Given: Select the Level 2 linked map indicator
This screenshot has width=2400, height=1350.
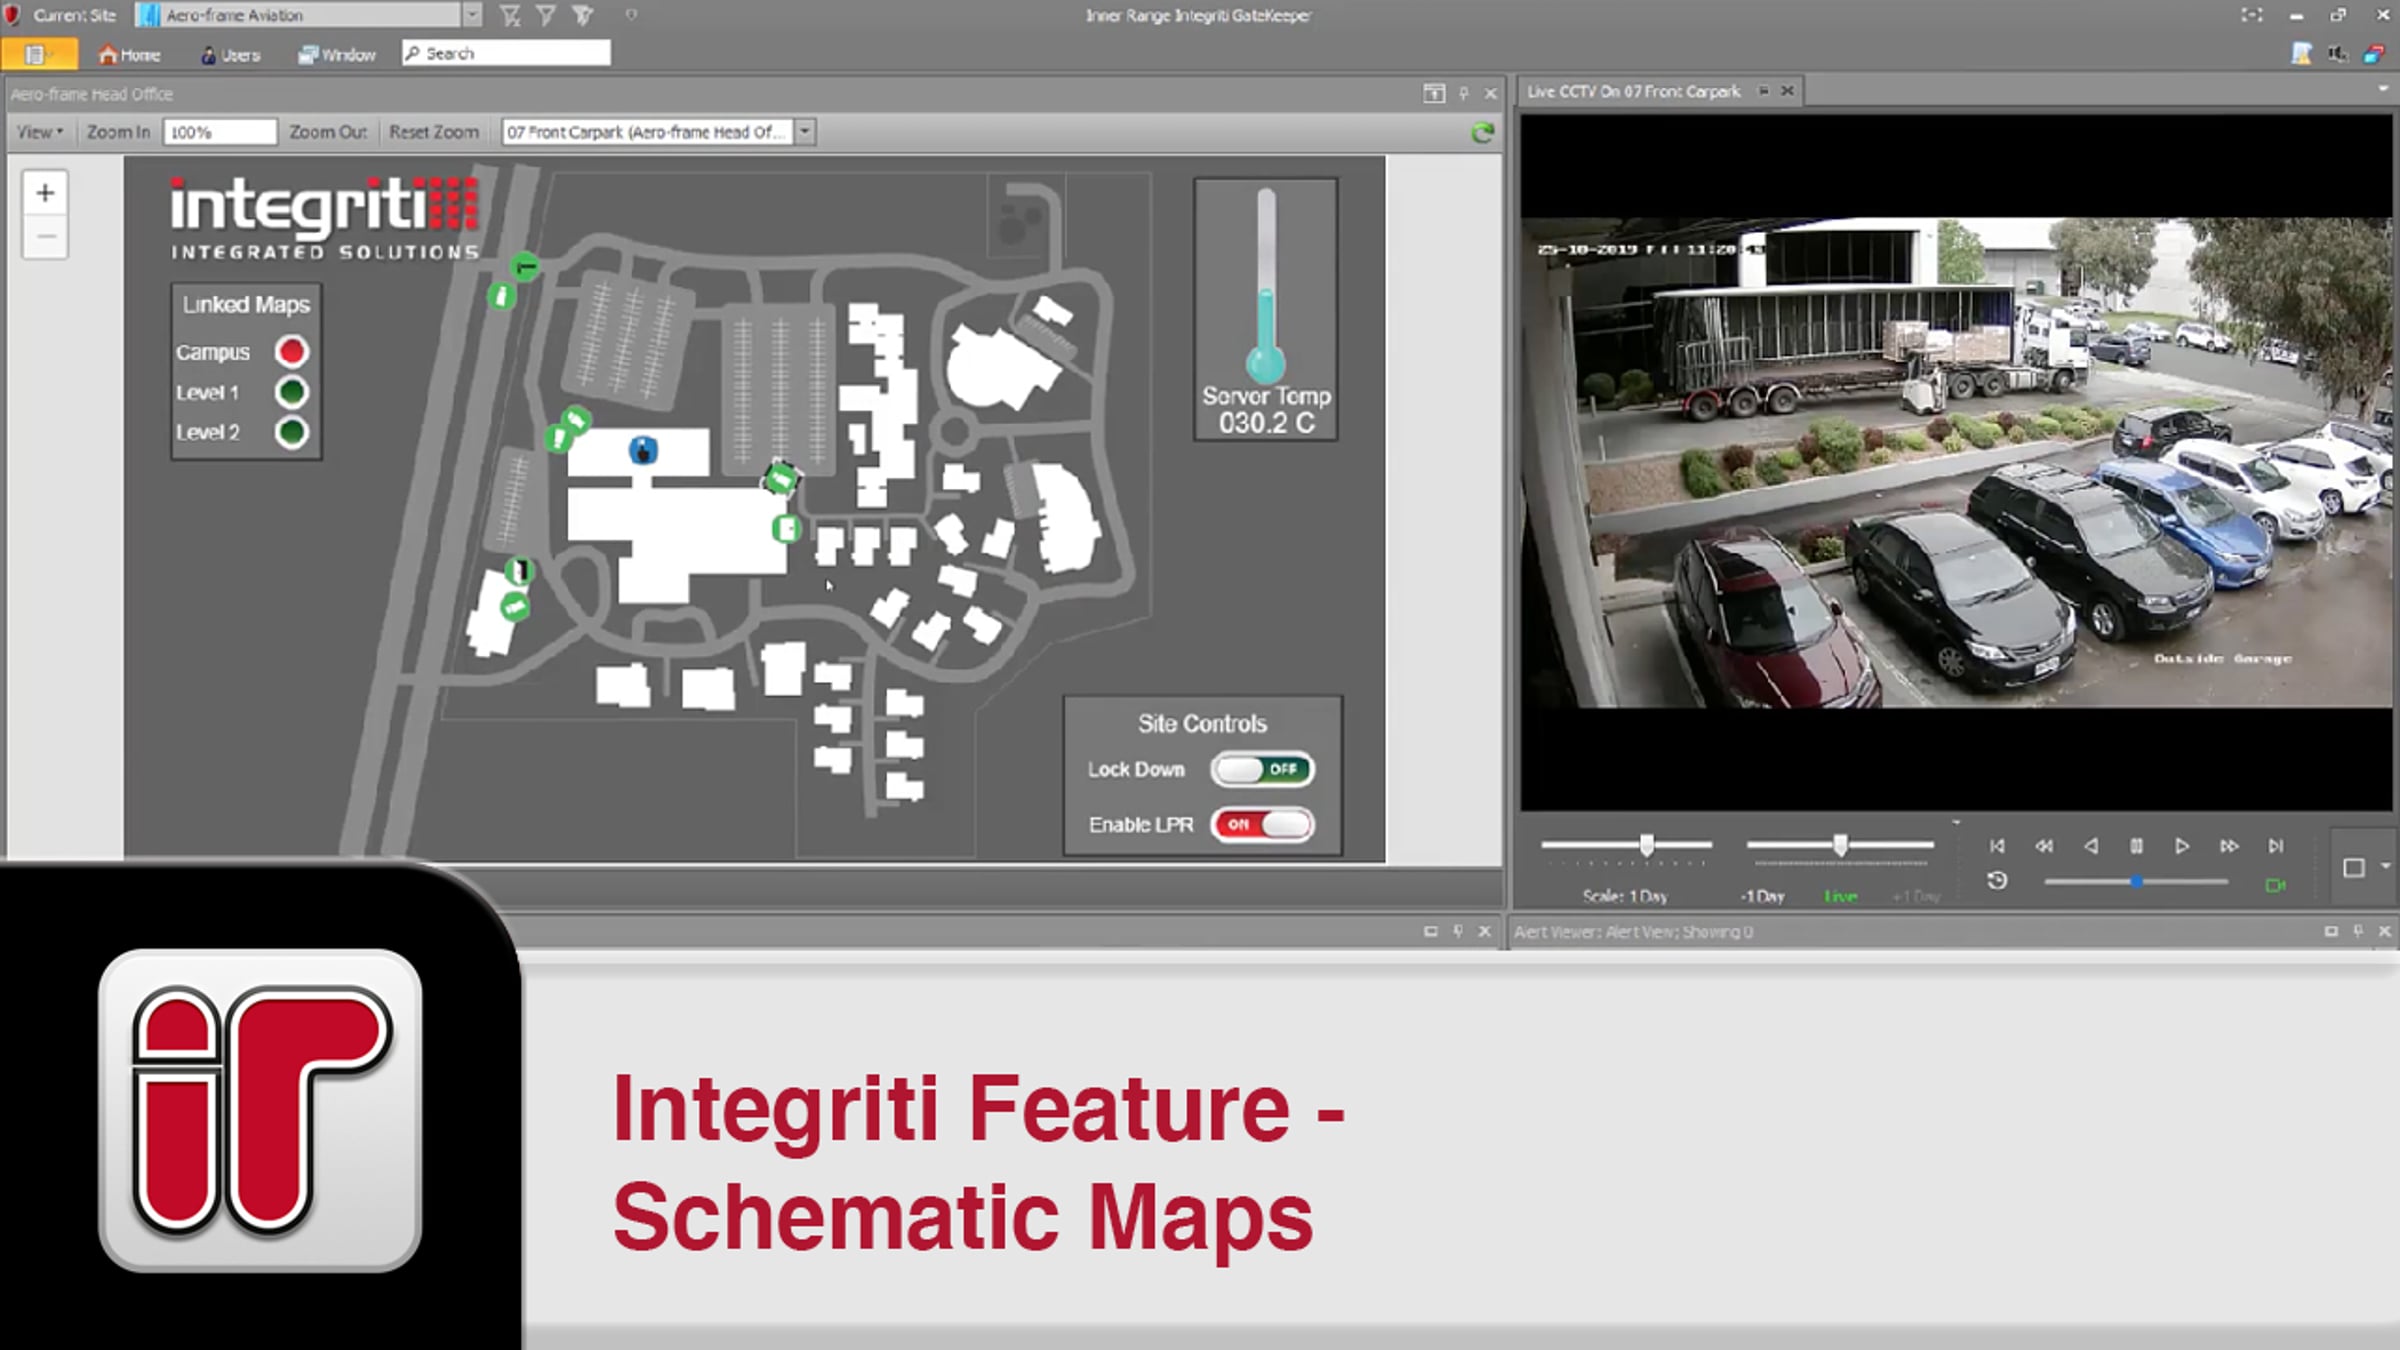Looking at the screenshot, I should coord(292,432).
